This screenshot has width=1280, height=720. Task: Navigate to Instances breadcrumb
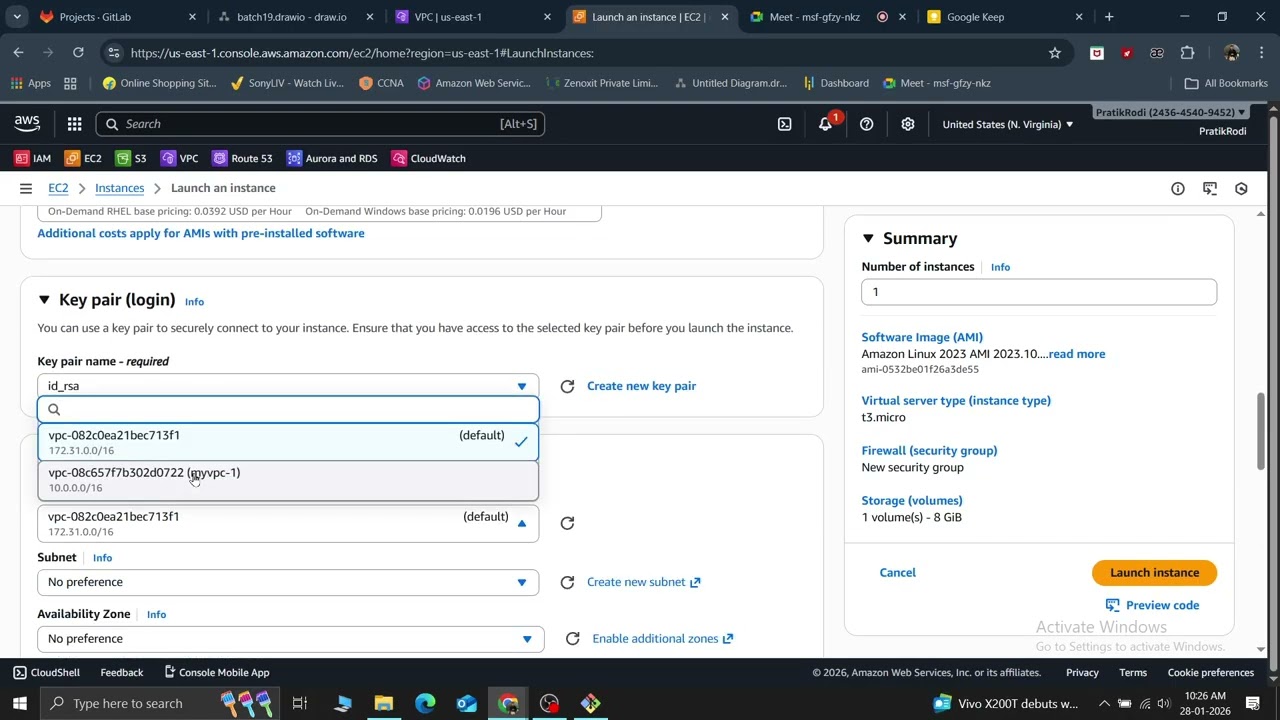[x=119, y=188]
